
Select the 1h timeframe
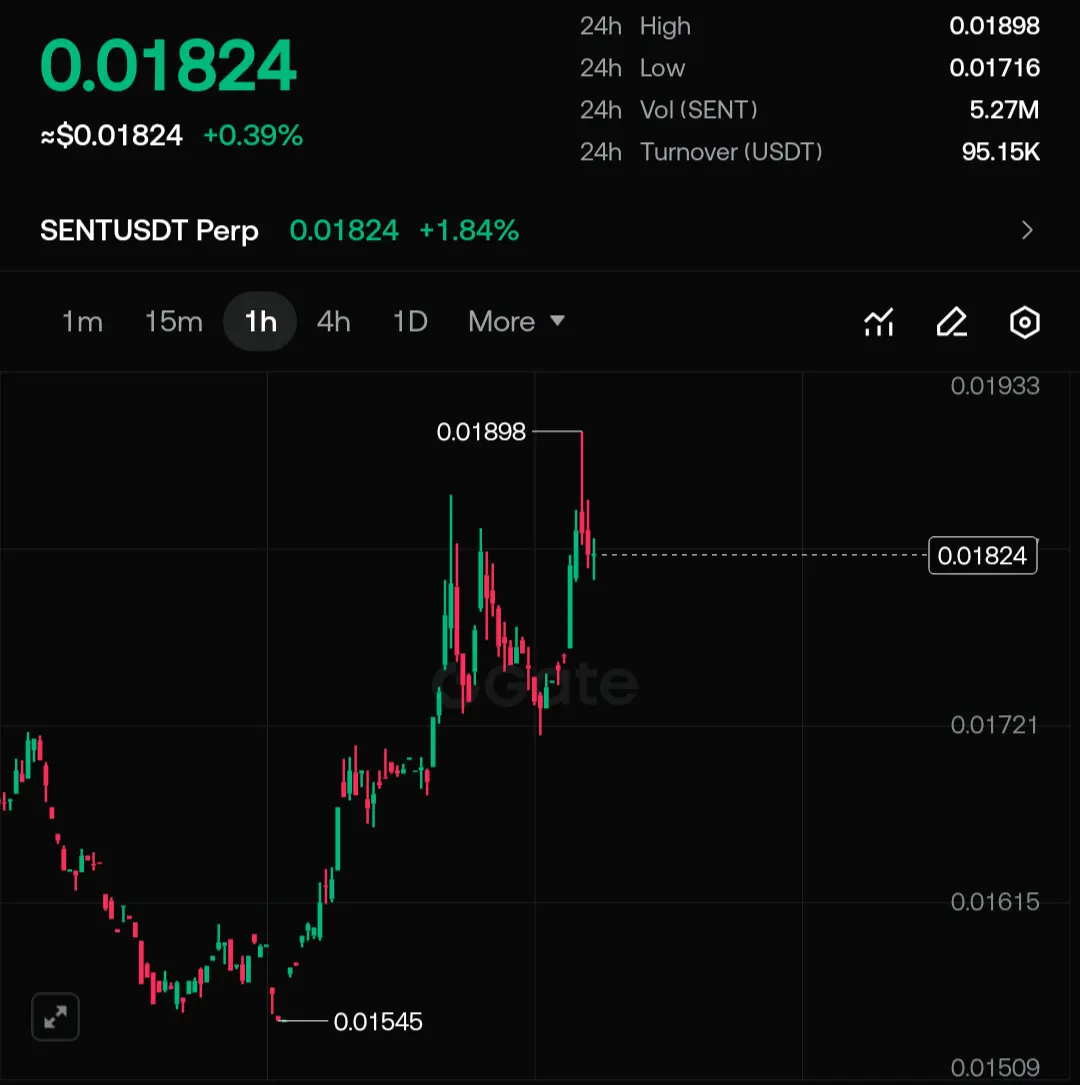coord(260,322)
